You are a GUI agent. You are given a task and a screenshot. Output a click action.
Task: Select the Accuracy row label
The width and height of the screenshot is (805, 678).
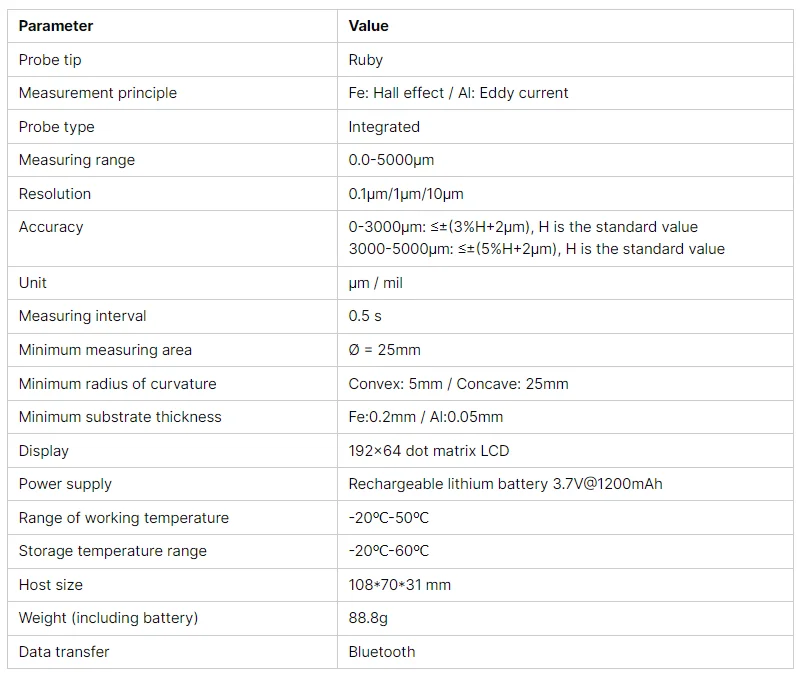(x=51, y=227)
